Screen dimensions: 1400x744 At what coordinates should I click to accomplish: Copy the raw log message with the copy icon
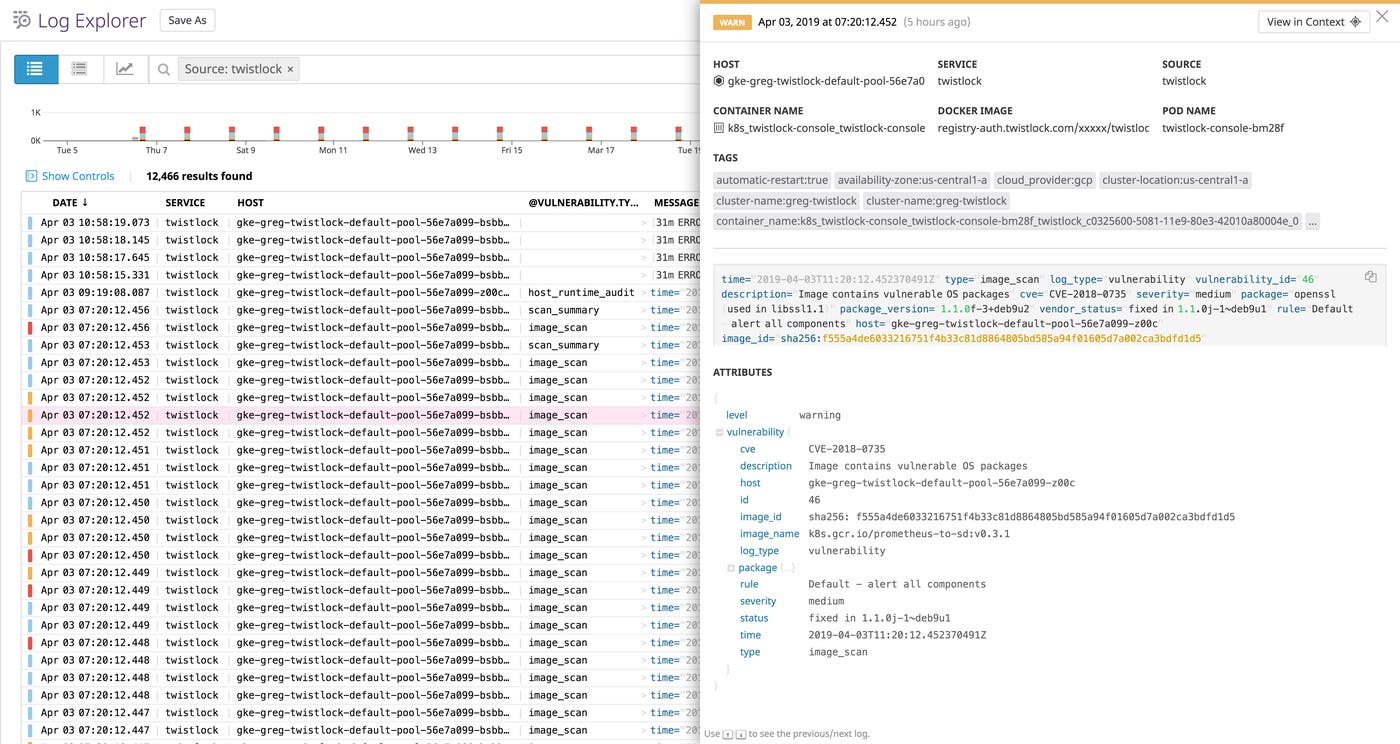click(x=1371, y=277)
